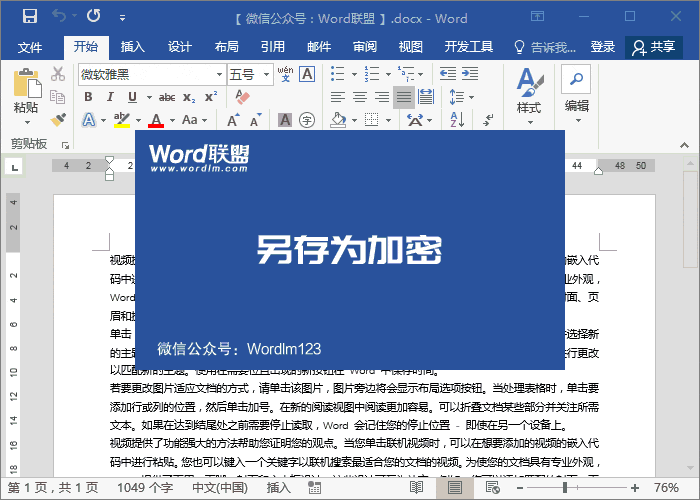
Task: Open Customize Quick Access Toolbar dropdown
Action: (x=122, y=18)
